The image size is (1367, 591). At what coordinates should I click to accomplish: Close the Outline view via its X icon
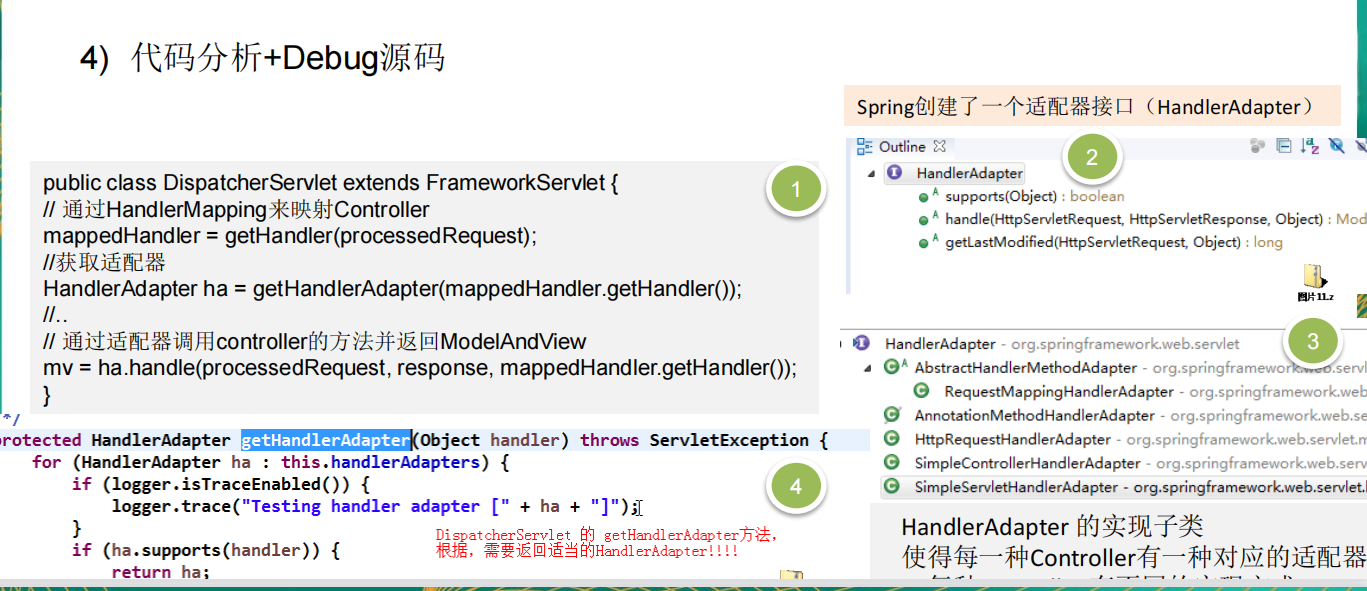coord(939,146)
